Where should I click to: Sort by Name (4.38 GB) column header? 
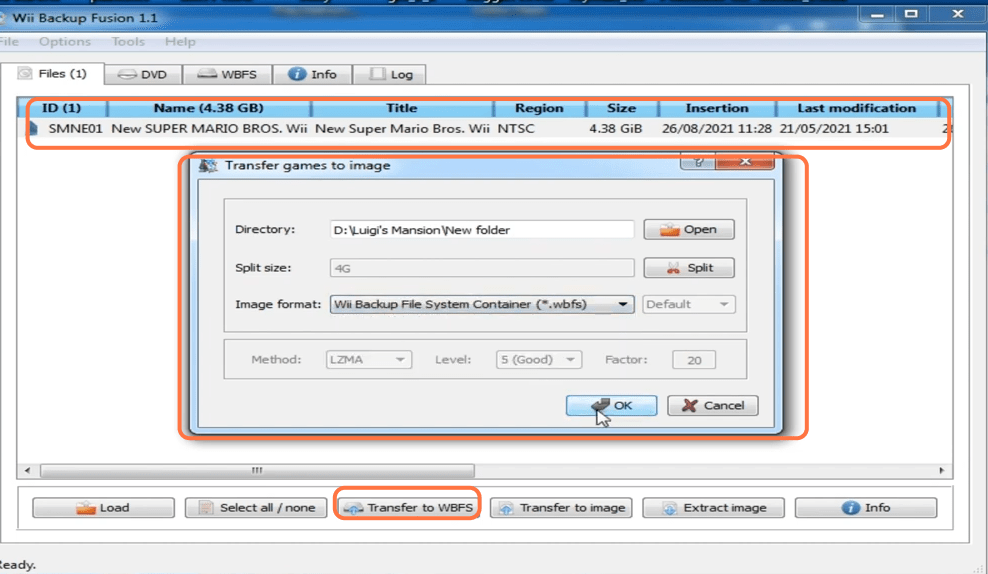click(x=209, y=108)
